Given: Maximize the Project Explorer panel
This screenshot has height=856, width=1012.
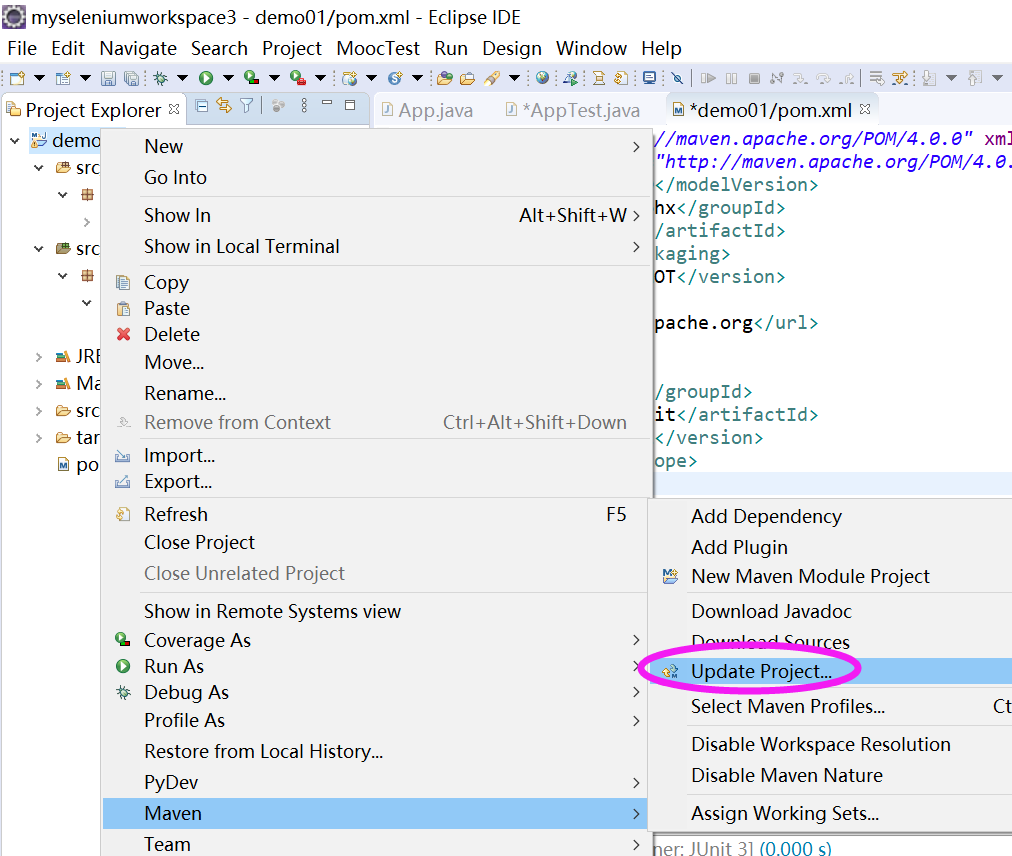Looking at the screenshot, I should 350,105.
